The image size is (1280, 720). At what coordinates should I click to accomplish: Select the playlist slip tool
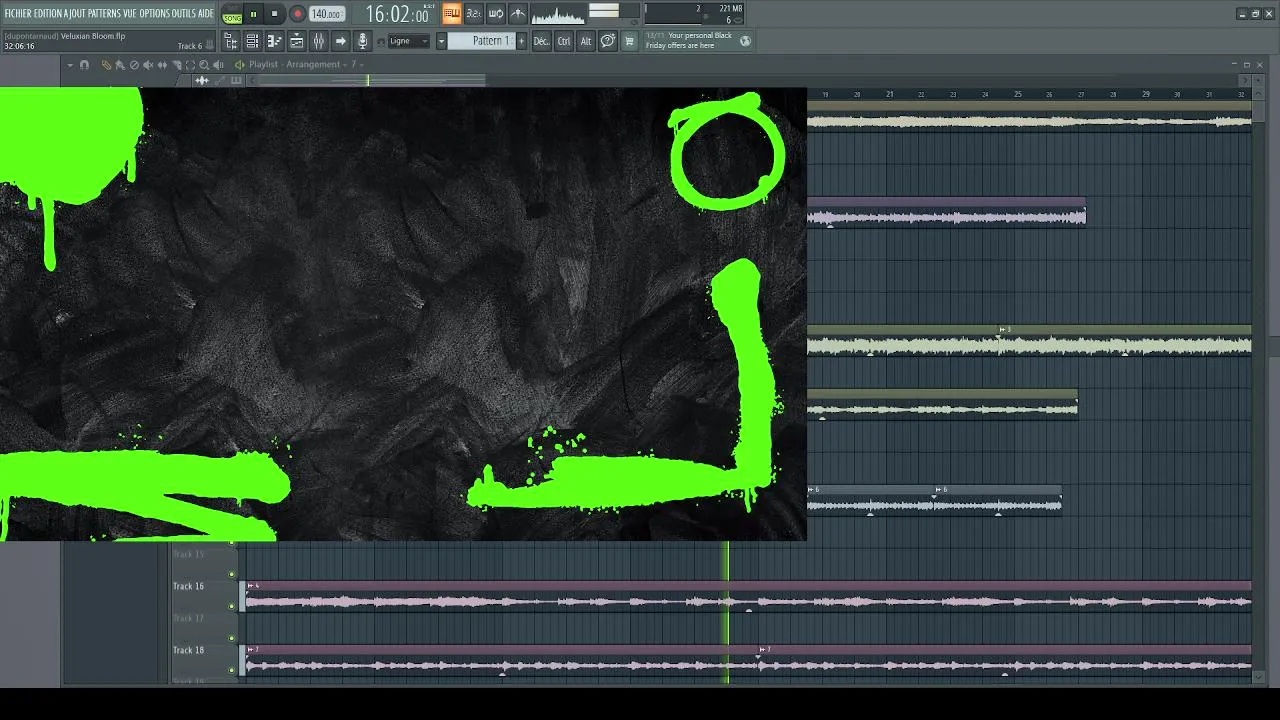click(x=162, y=65)
